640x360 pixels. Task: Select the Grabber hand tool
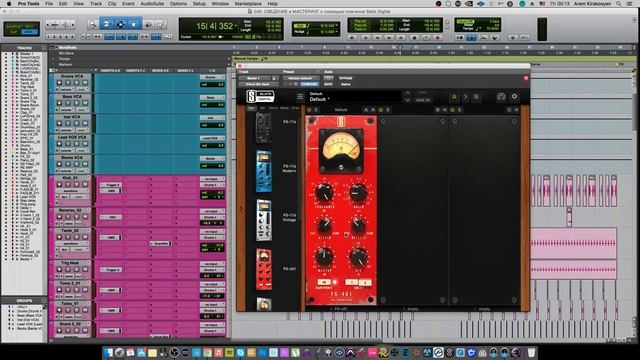click(133, 24)
